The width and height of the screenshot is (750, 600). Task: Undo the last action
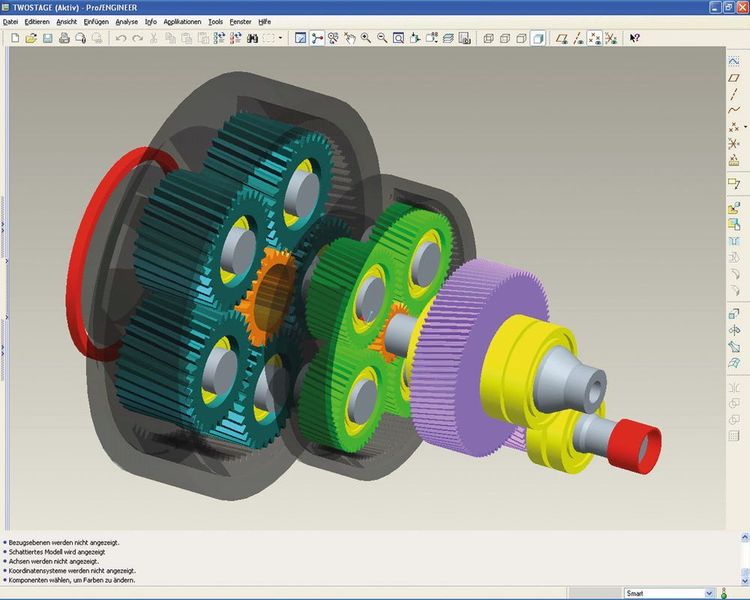(121, 38)
